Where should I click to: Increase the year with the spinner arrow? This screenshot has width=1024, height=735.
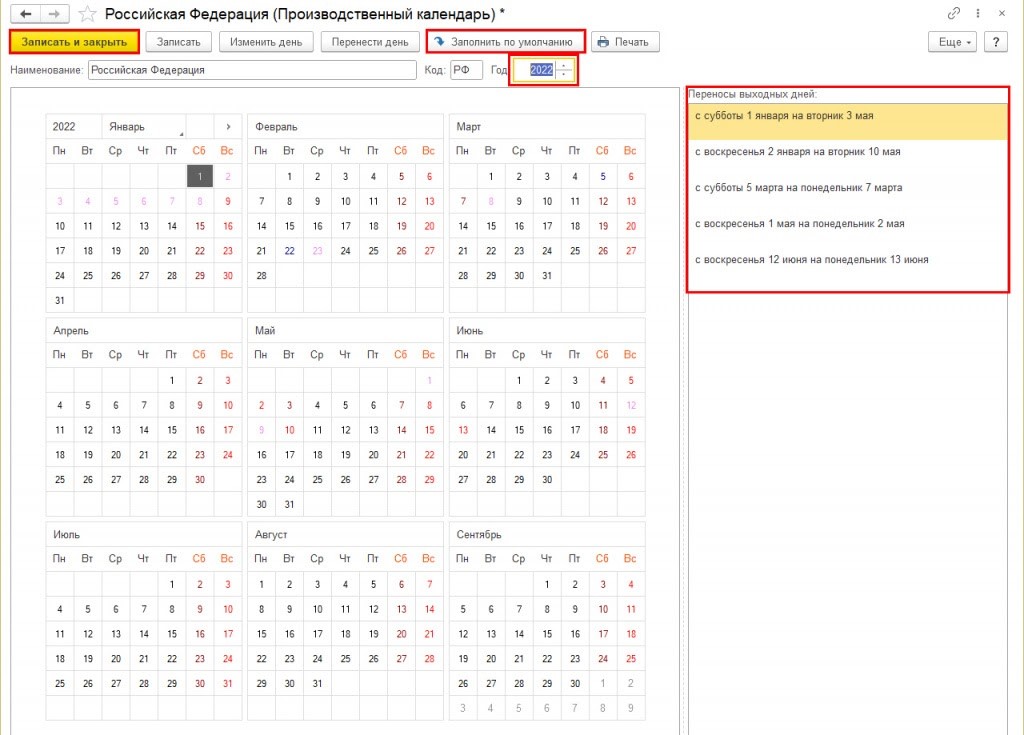click(x=565, y=66)
